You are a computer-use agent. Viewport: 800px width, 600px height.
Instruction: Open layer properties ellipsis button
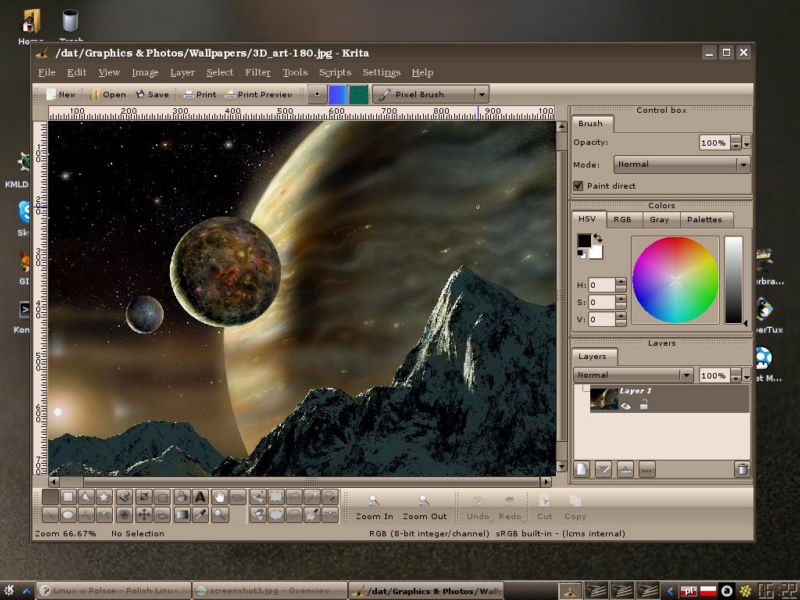pos(647,469)
